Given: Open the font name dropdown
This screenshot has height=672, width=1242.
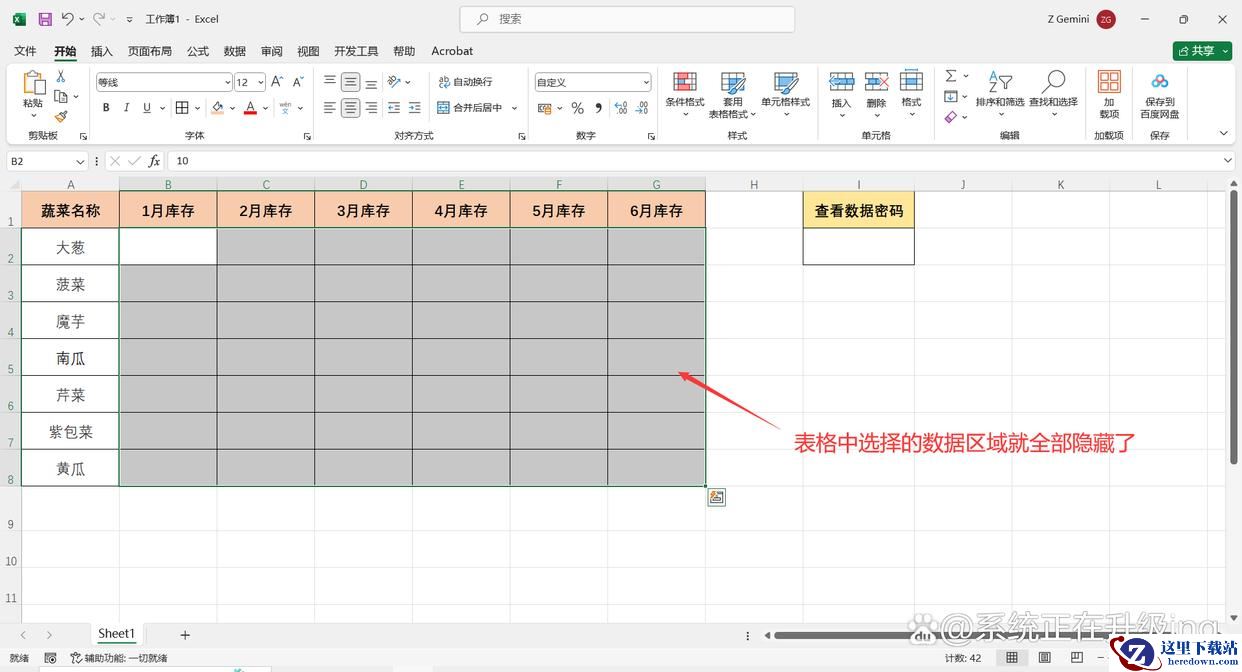Looking at the screenshot, I should (227, 82).
